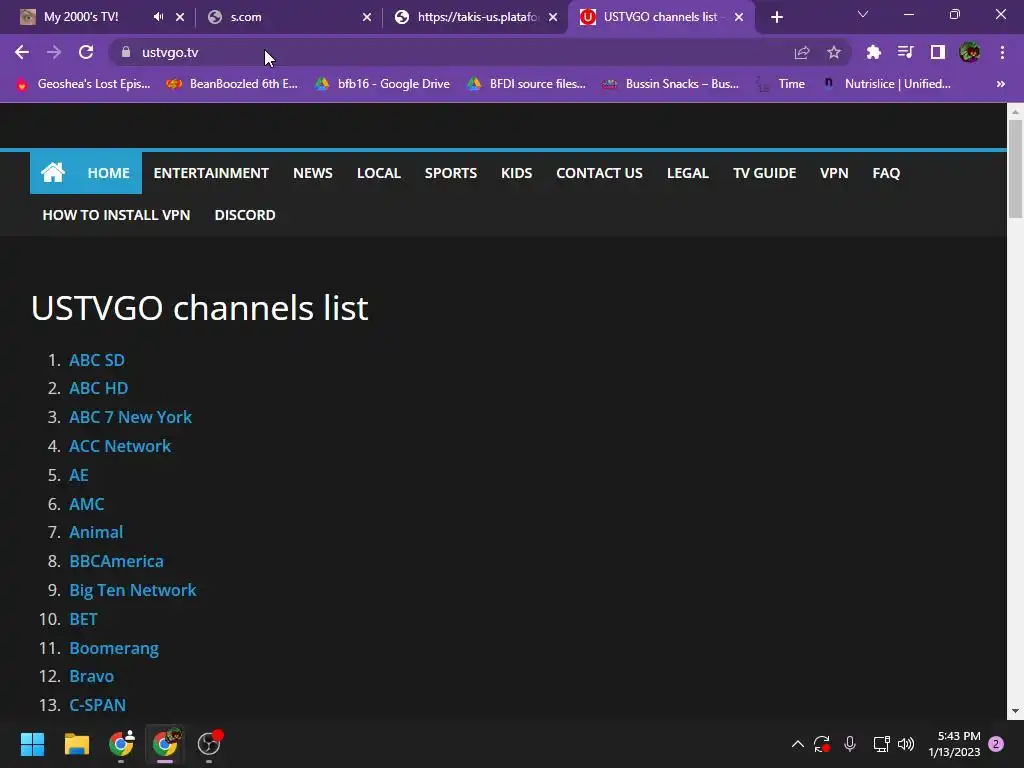Open the ABC HD channel link
This screenshot has width=1024, height=768.
tap(99, 388)
